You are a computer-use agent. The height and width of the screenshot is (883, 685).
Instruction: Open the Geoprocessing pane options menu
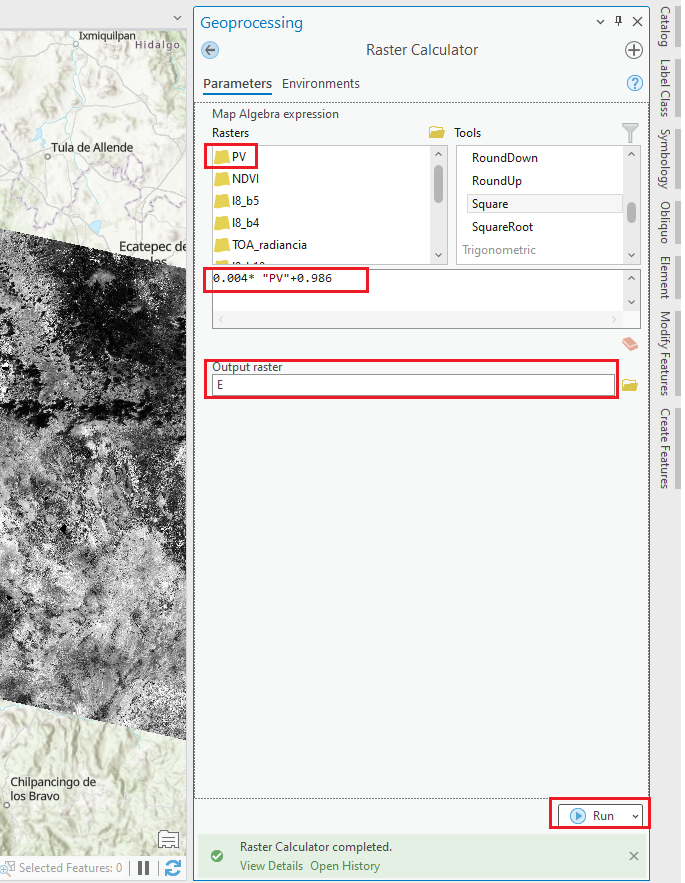(x=600, y=22)
